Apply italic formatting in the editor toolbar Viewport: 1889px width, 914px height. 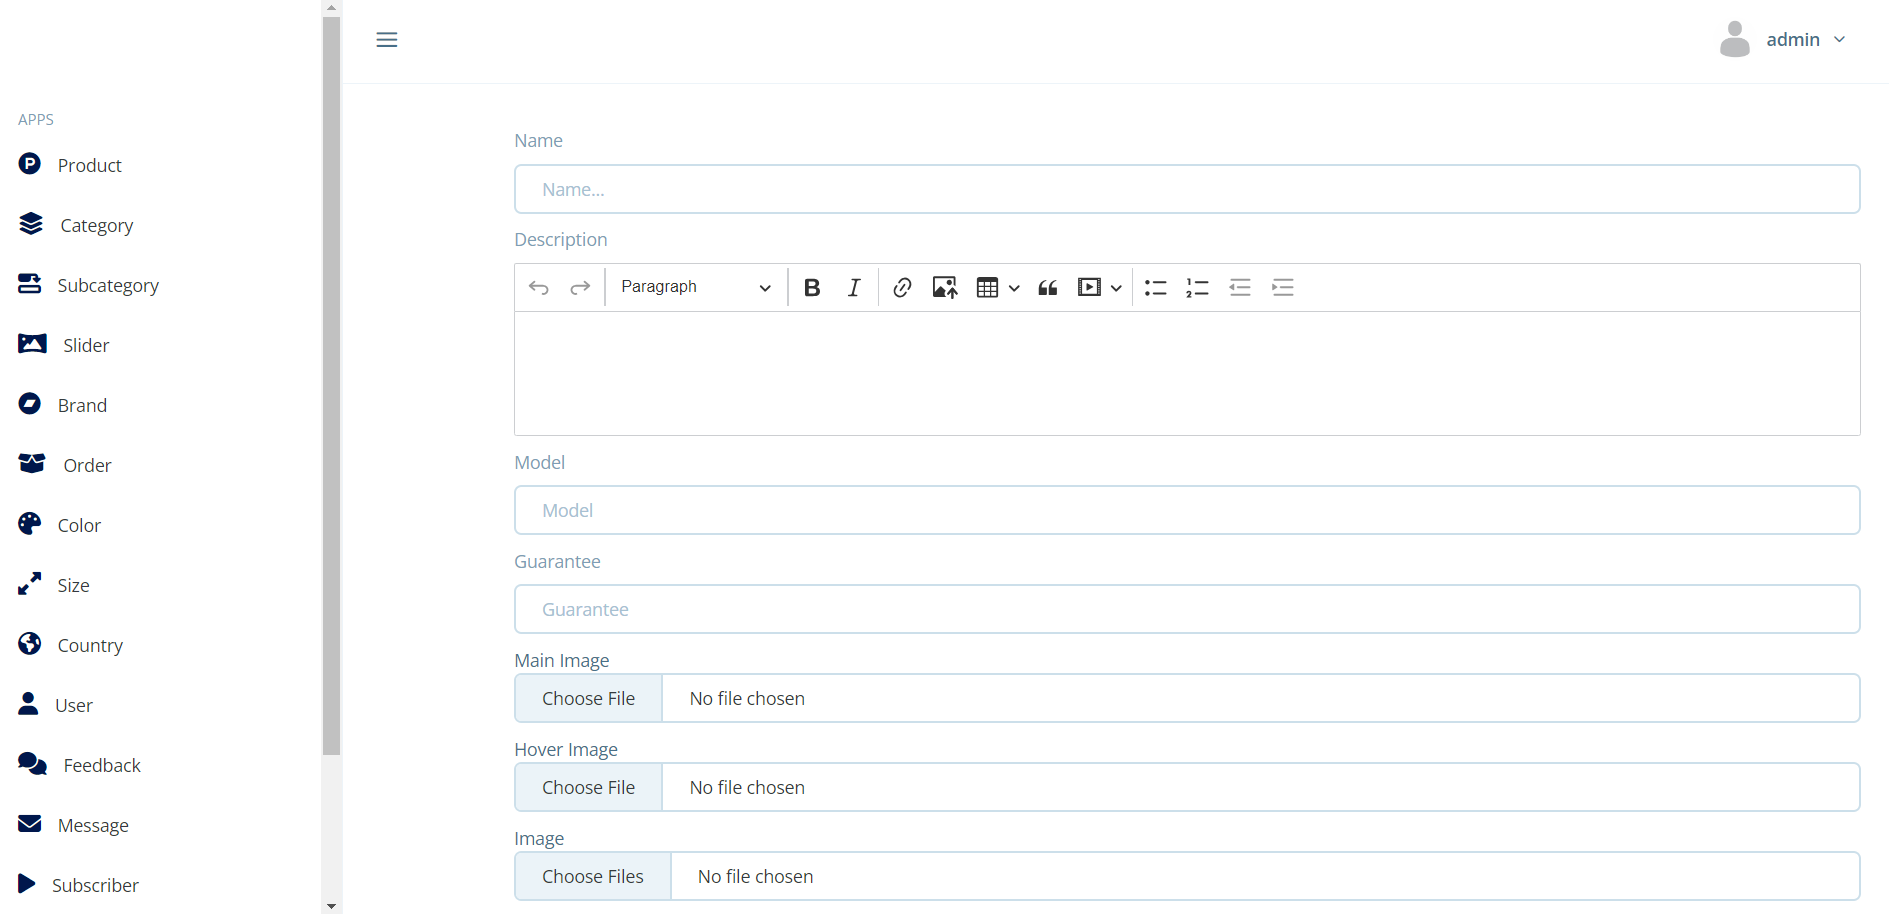pyautogui.click(x=854, y=288)
